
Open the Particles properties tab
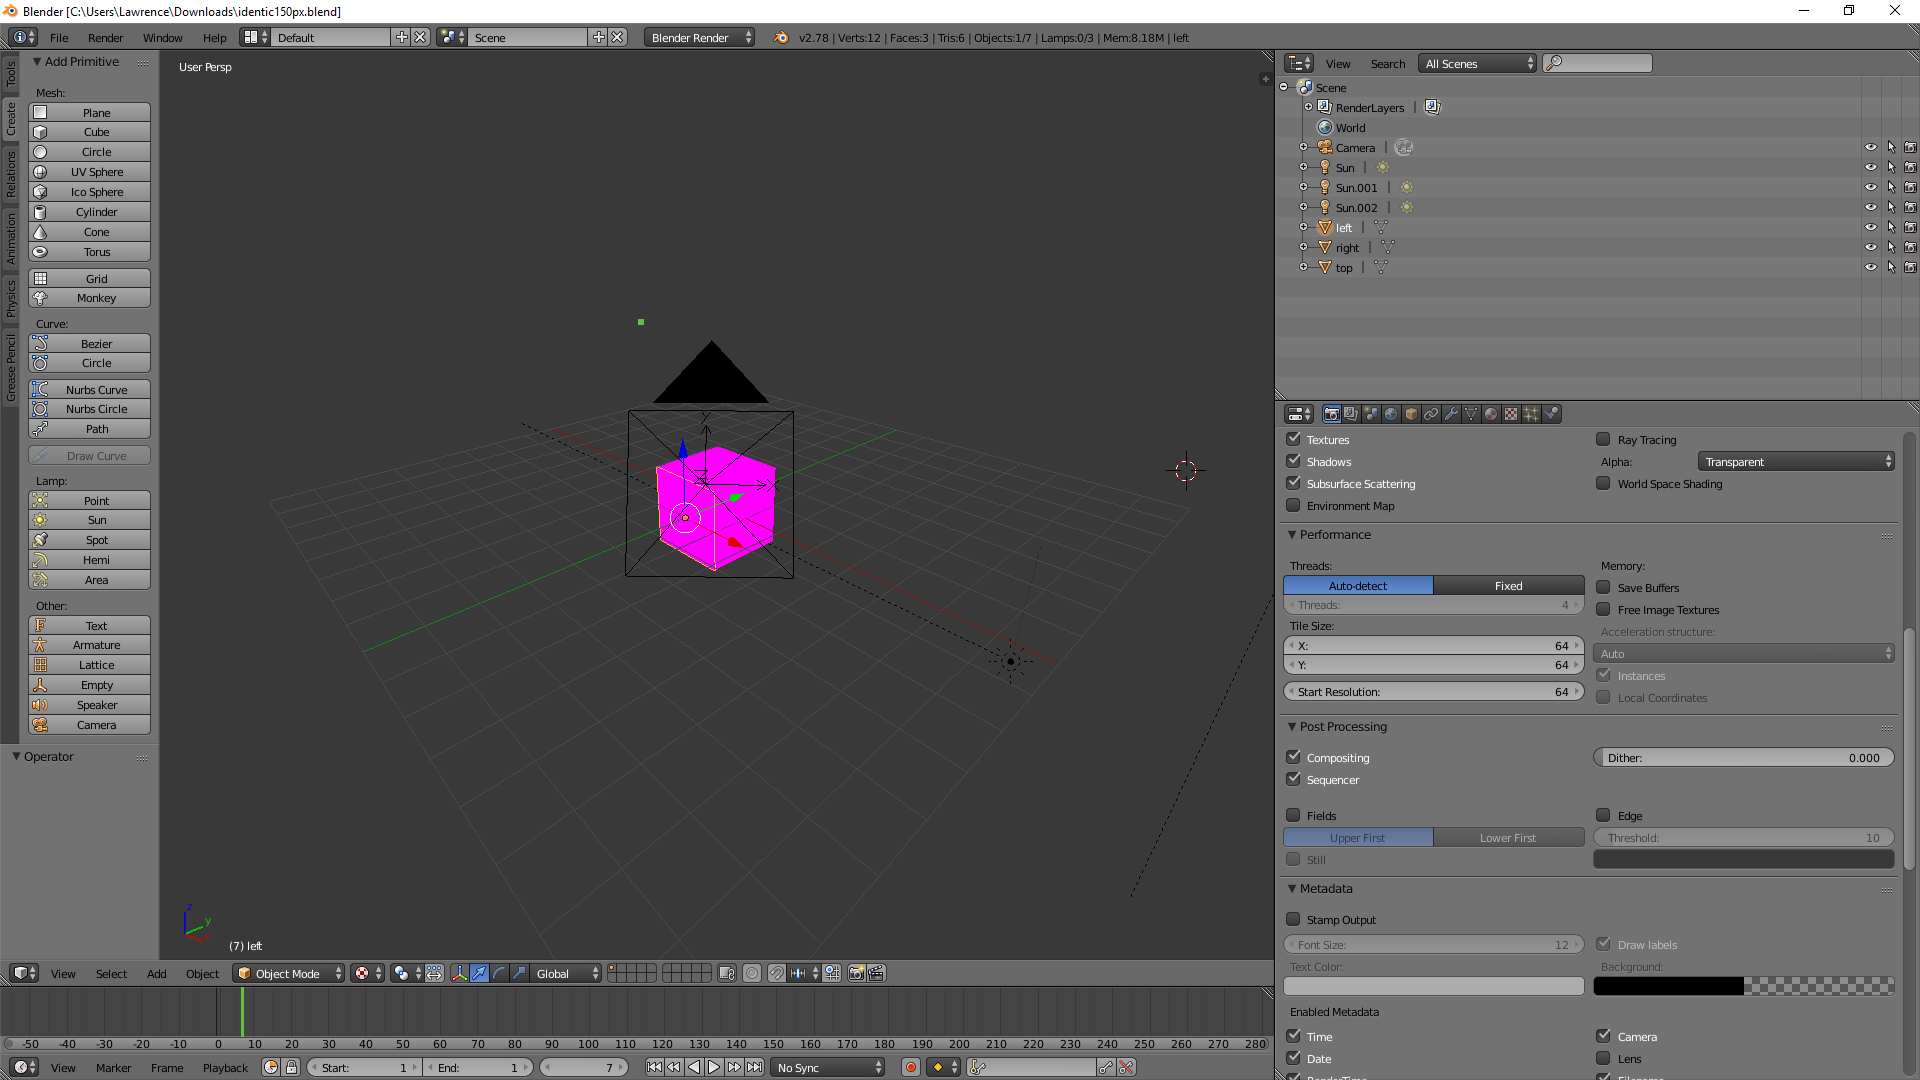[1531, 414]
